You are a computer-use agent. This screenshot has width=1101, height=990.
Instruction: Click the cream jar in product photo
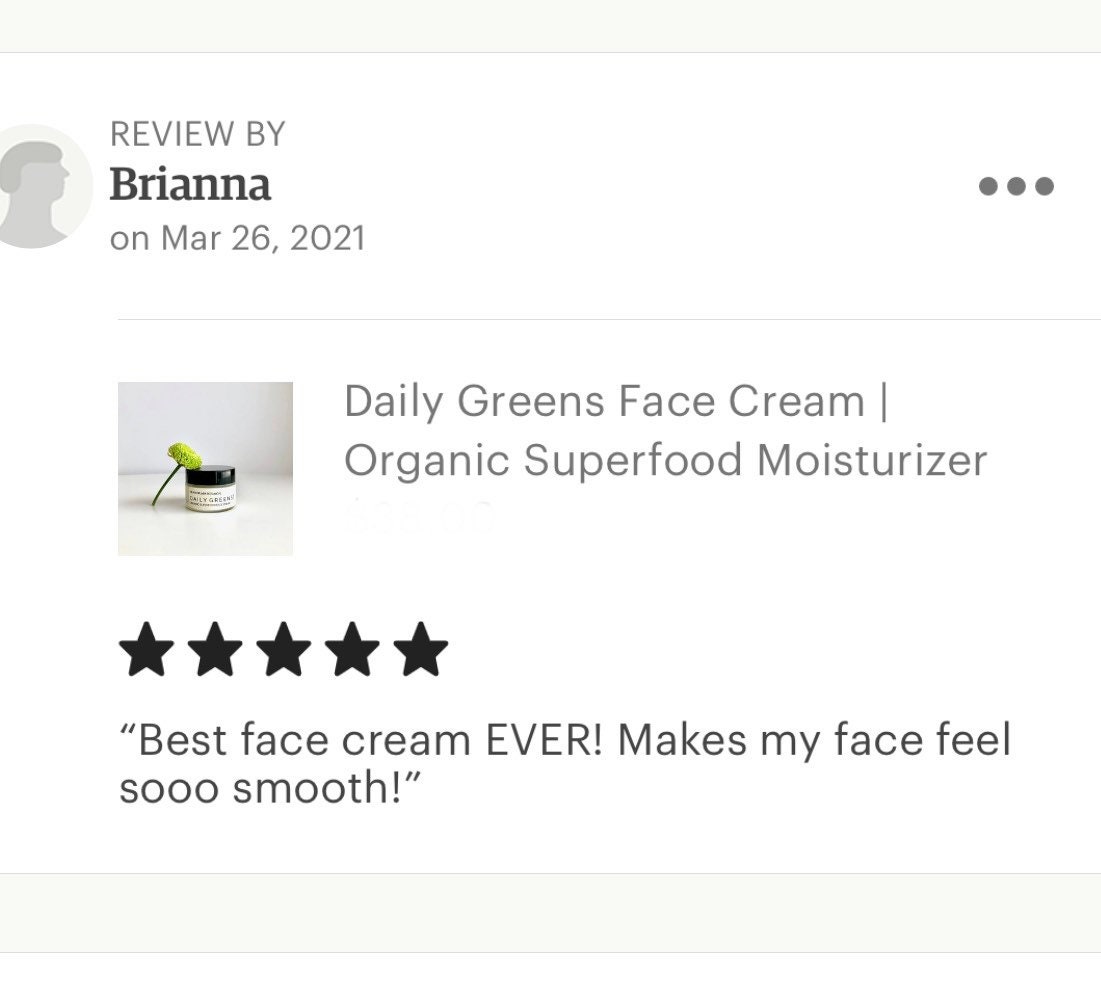click(210, 489)
